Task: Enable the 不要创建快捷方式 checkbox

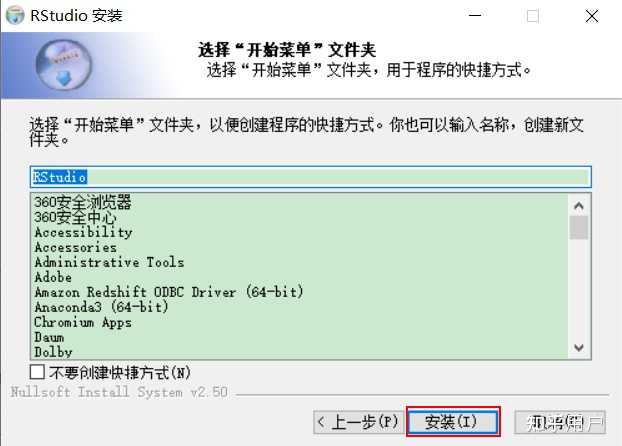Action: 37,372
